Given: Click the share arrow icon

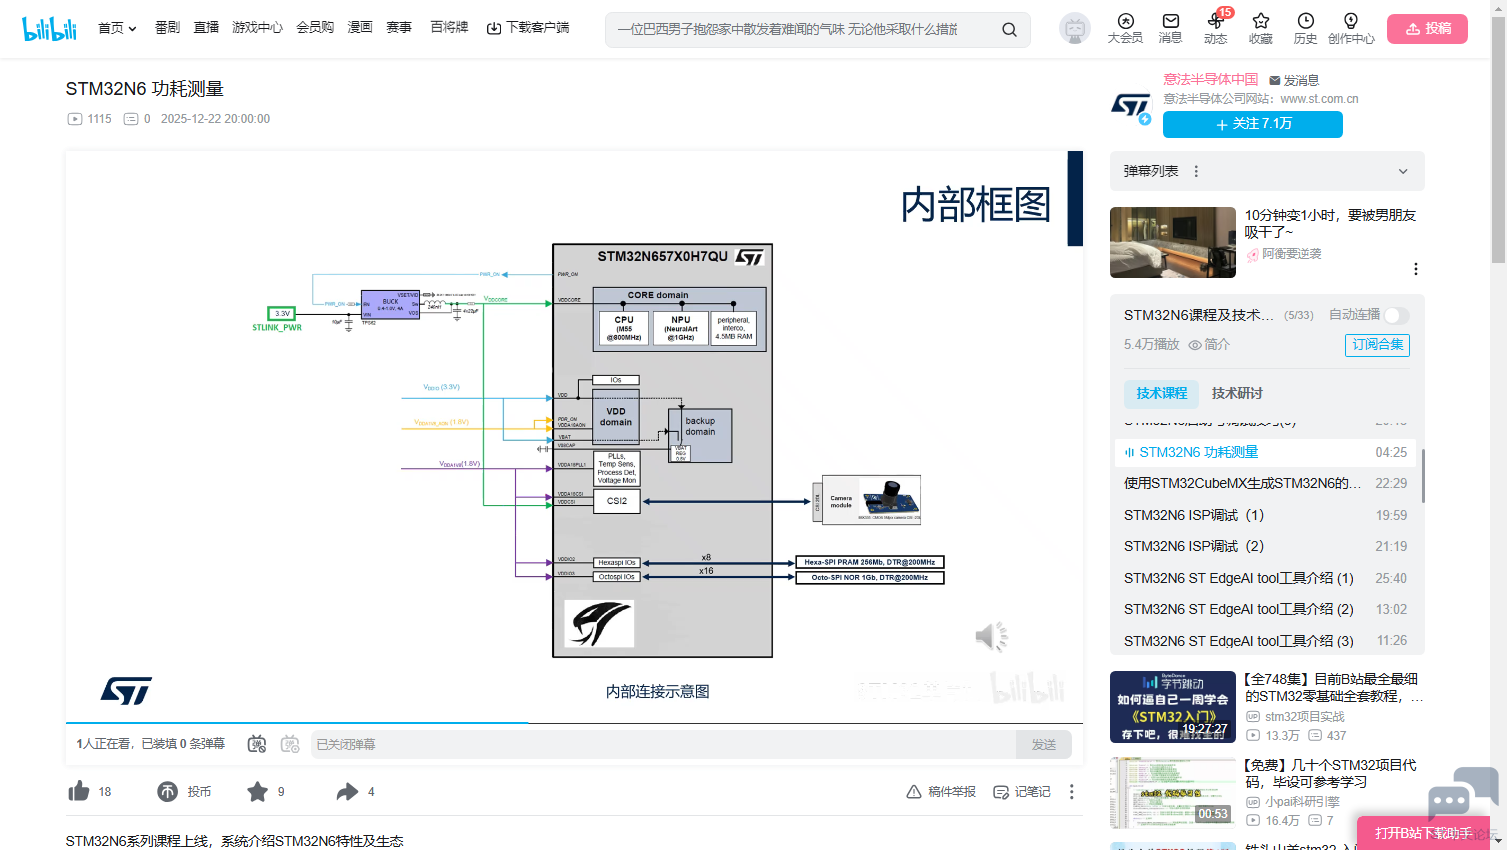Looking at the screenshot, I should coord(347,791).
